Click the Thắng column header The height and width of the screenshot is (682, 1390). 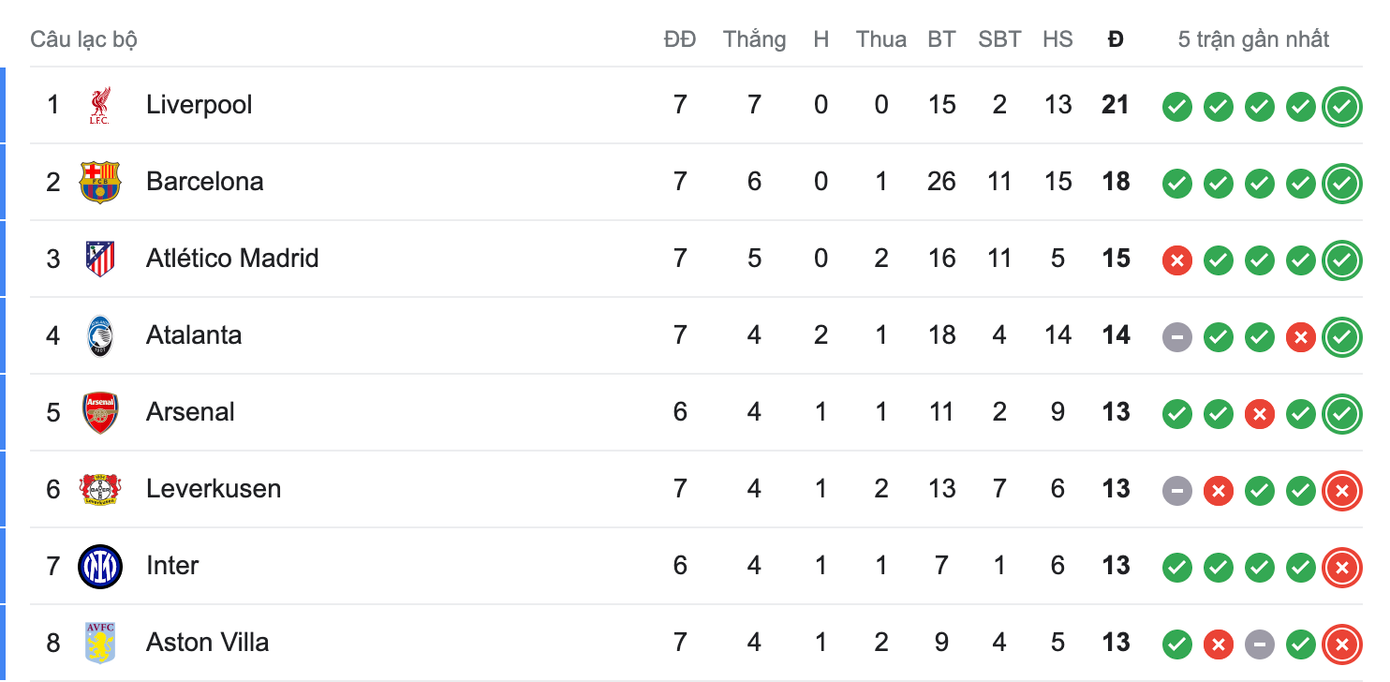coord(754,40)
